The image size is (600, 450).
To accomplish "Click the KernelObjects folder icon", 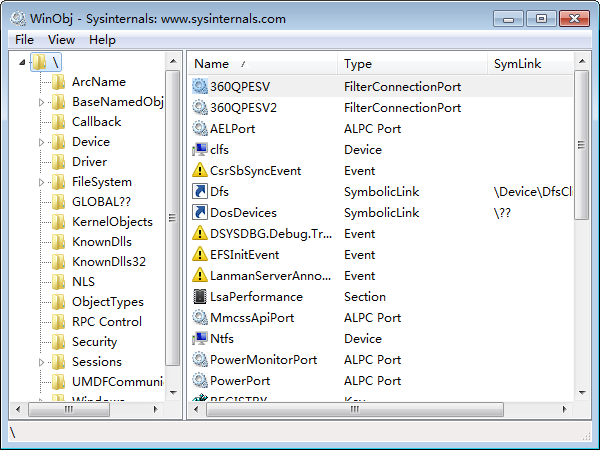I will point(58,222).
